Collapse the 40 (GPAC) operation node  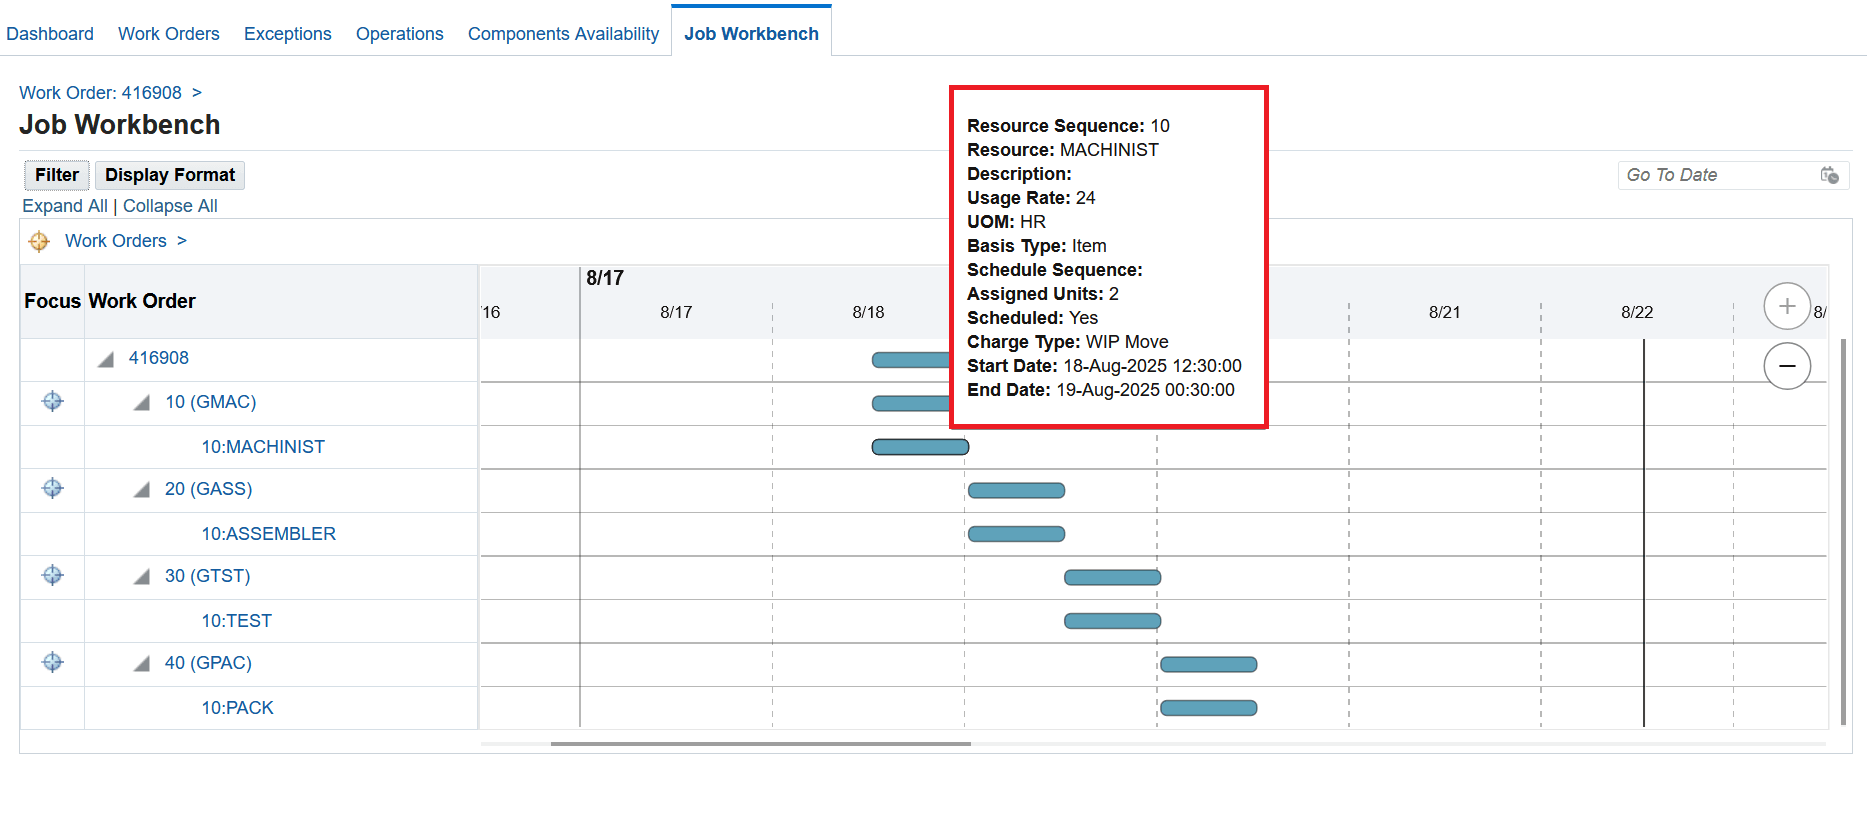coord(142,664)
